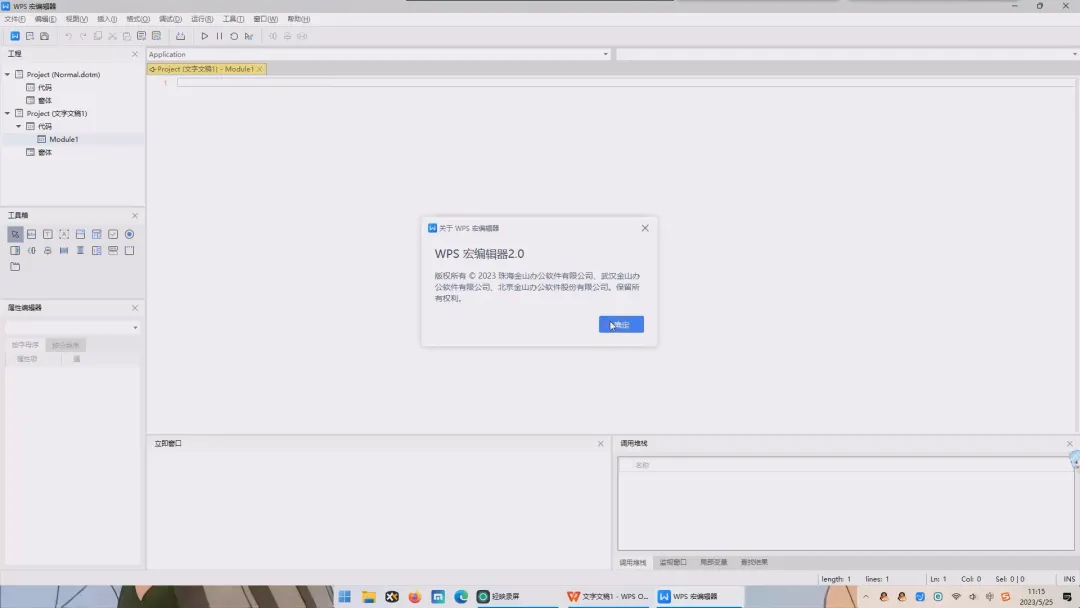This screenshot has height=608, width=1080.
Task: Open the 运行(R) menu
Action: coord(202,19)
